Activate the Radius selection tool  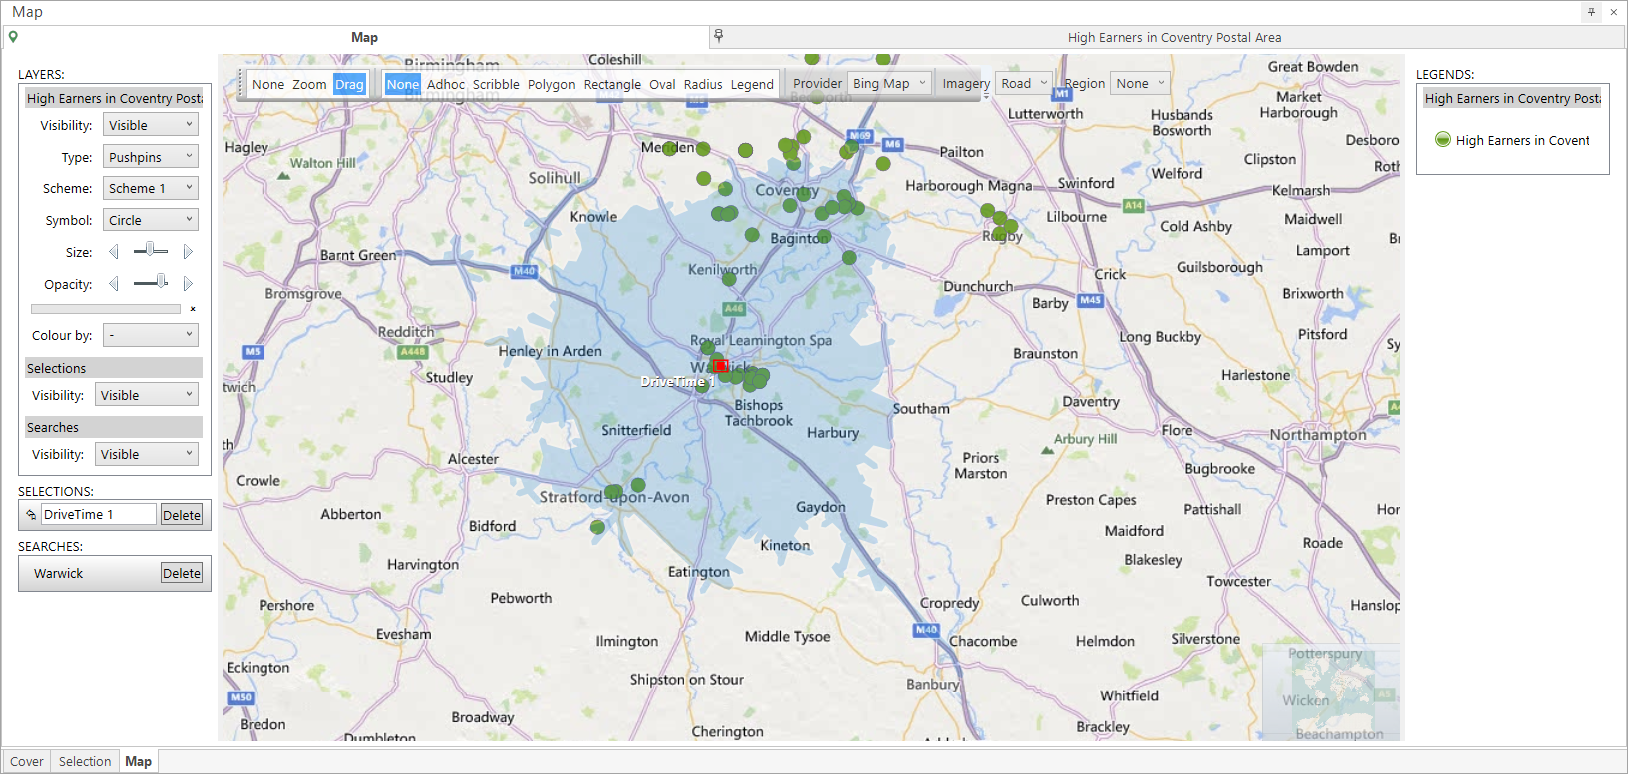(703, 84)
